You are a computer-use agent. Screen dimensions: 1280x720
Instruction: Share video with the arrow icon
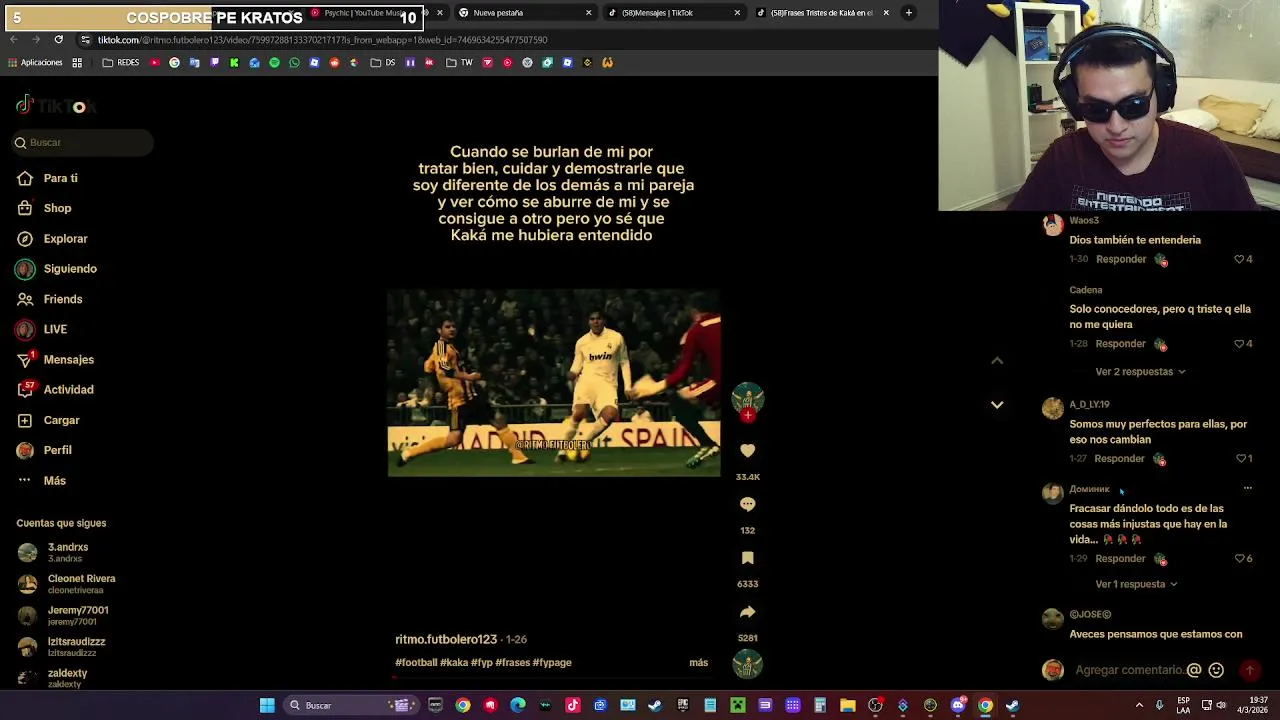[x=747, y=612]
